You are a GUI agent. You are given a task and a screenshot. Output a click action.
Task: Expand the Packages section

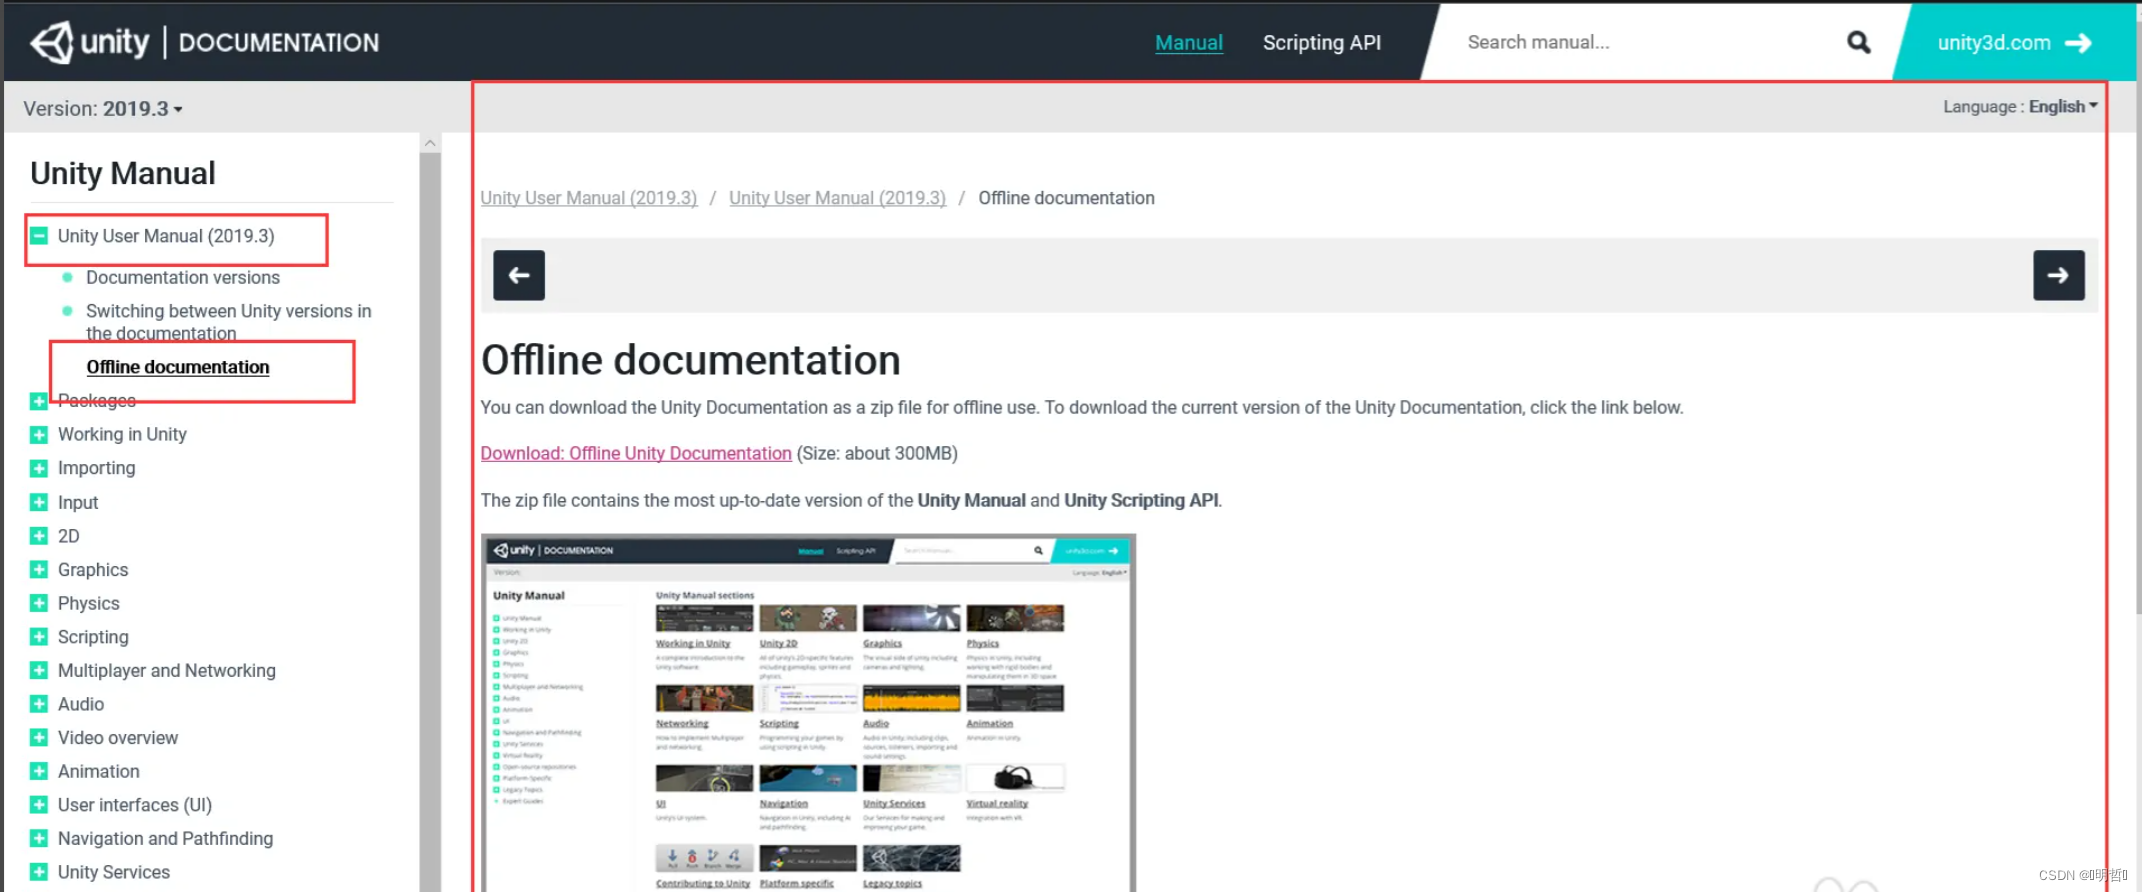pos(39,401)
